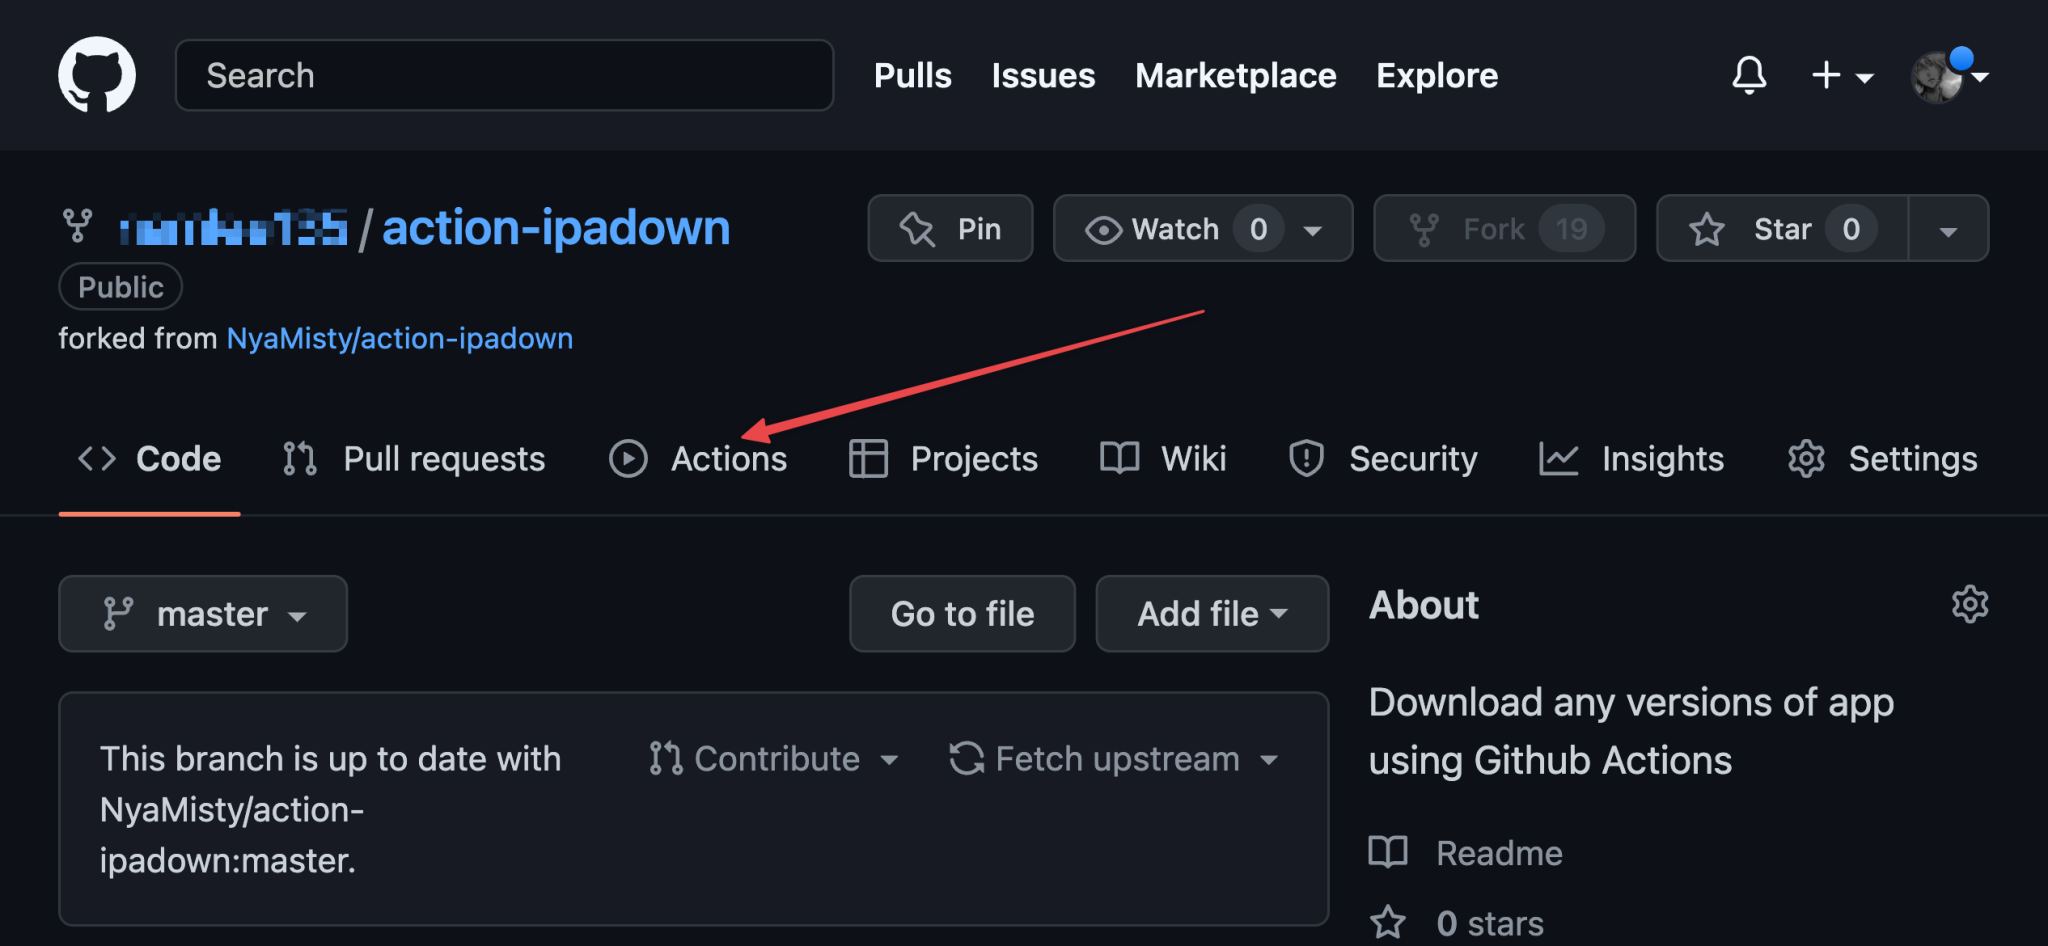Open the Add file dropdown
Viewport: 2048px width, 946px height.
coord(1212,614)
